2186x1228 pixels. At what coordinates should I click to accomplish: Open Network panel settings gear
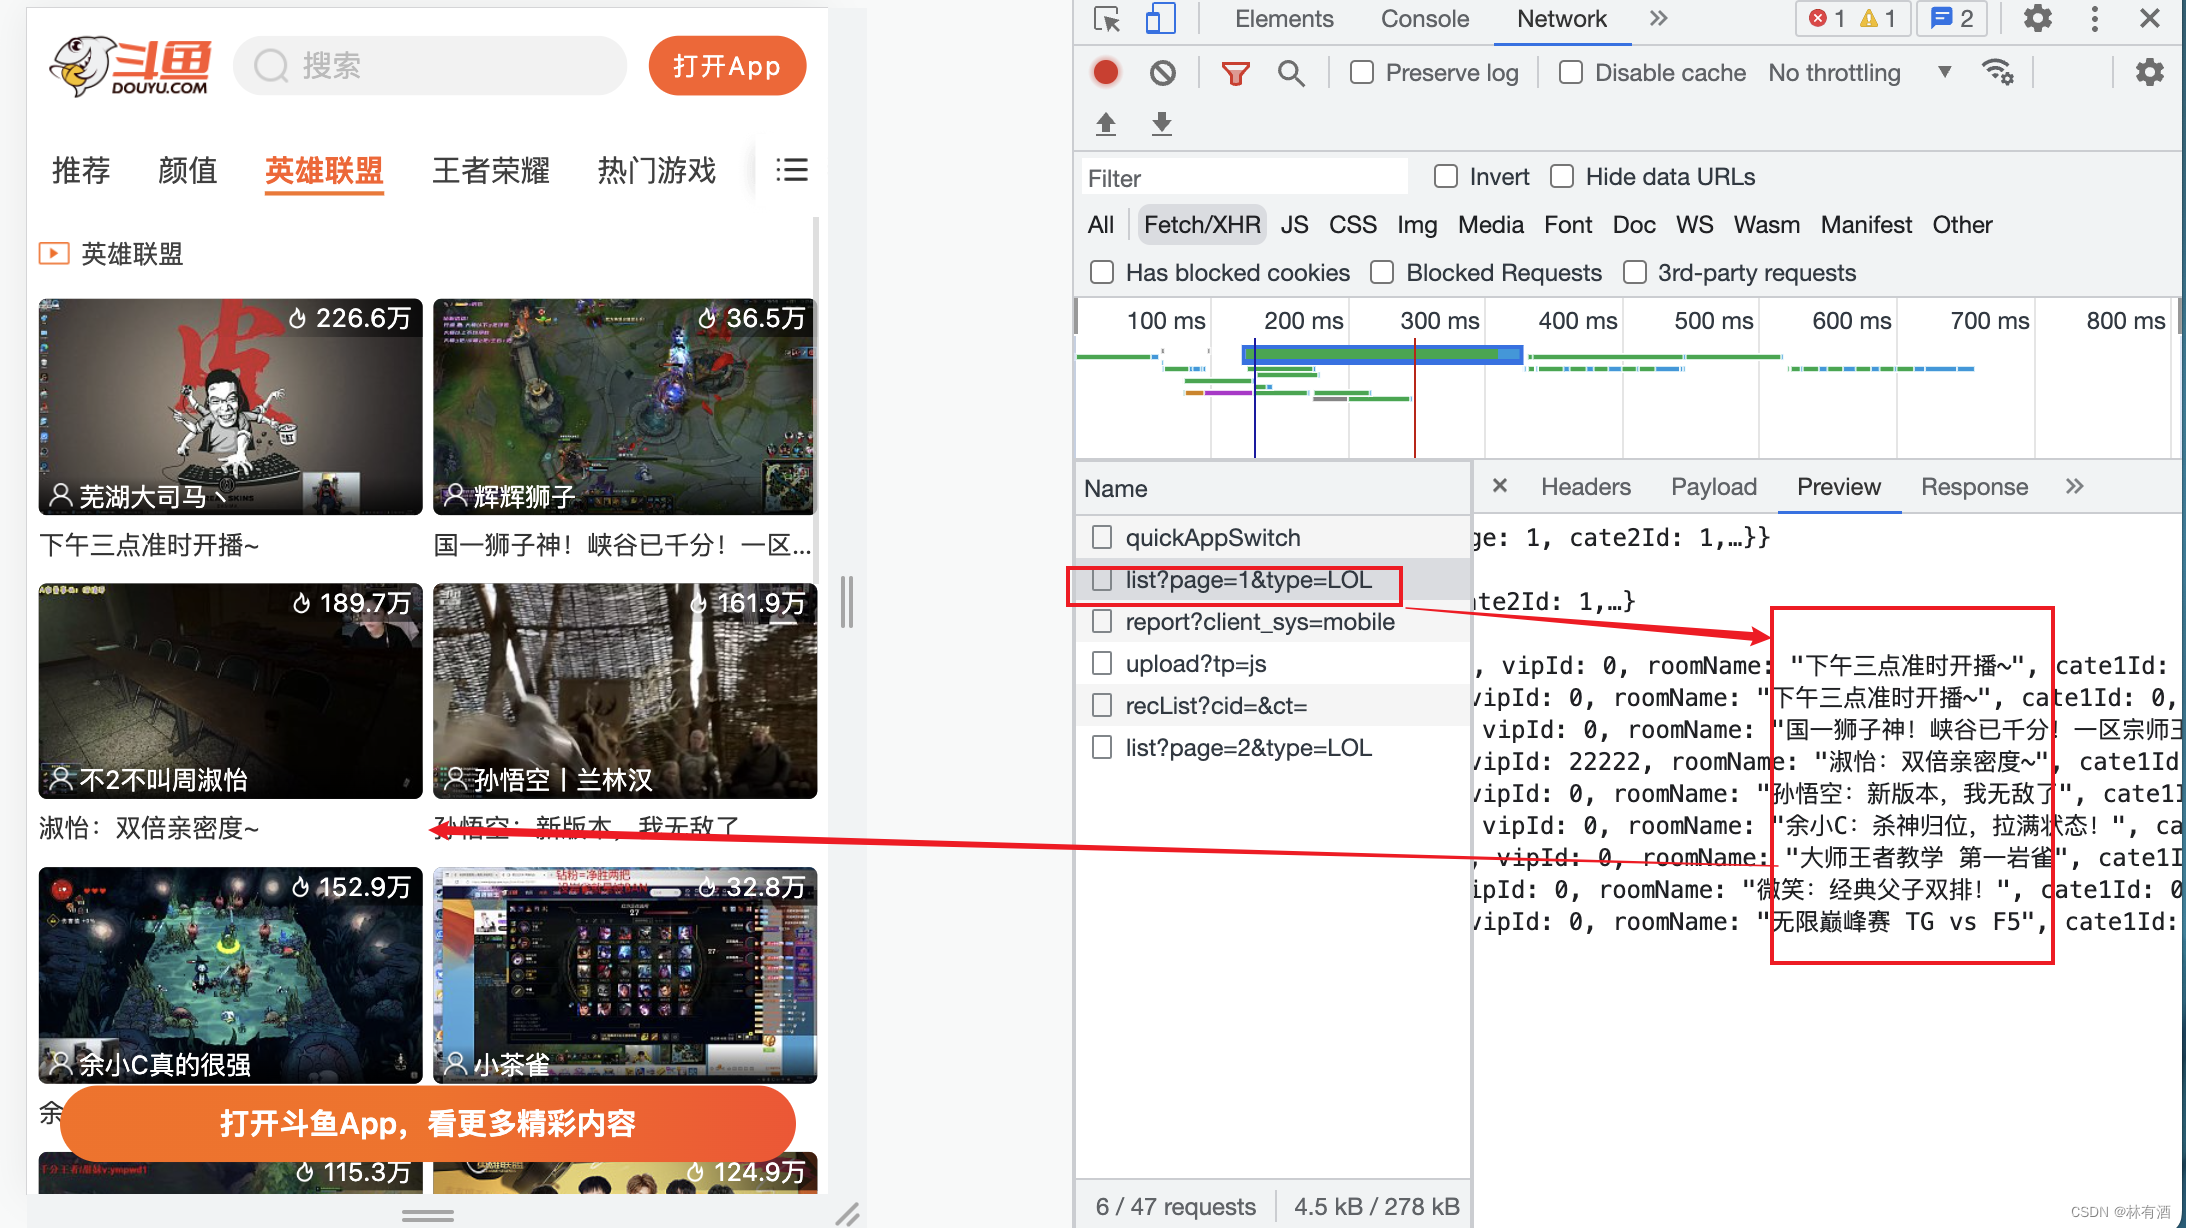click(2149, 72)
